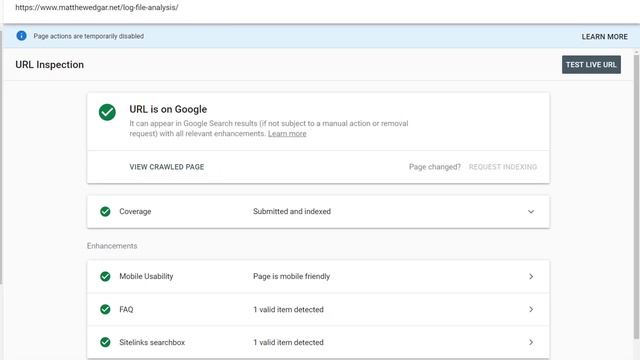The height and width of the screenshot is (360, 640).
Task: Click REQUEST INDEXING
Action: pyautogui.click(x=502, y=167)
